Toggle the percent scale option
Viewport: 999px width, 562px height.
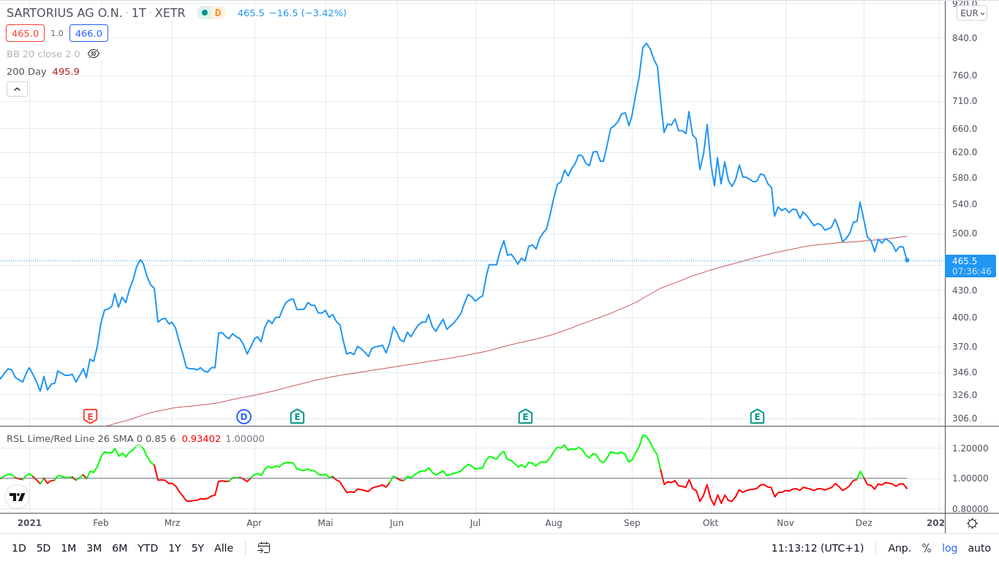click(x=926, y=548)
